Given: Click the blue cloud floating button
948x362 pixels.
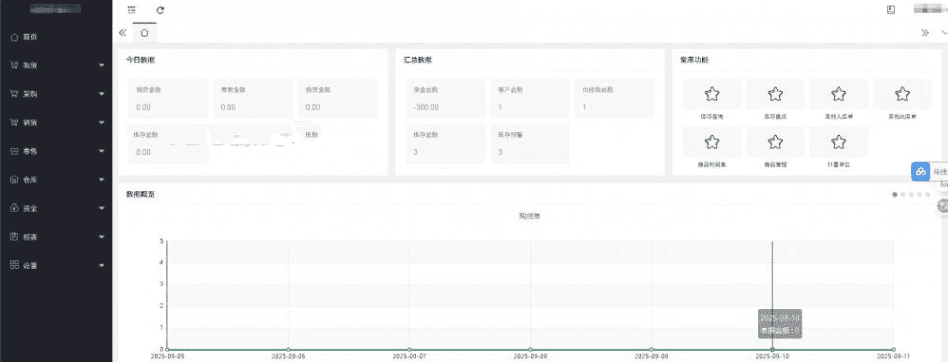Looking at the screenshot, I should coord(920,172).
